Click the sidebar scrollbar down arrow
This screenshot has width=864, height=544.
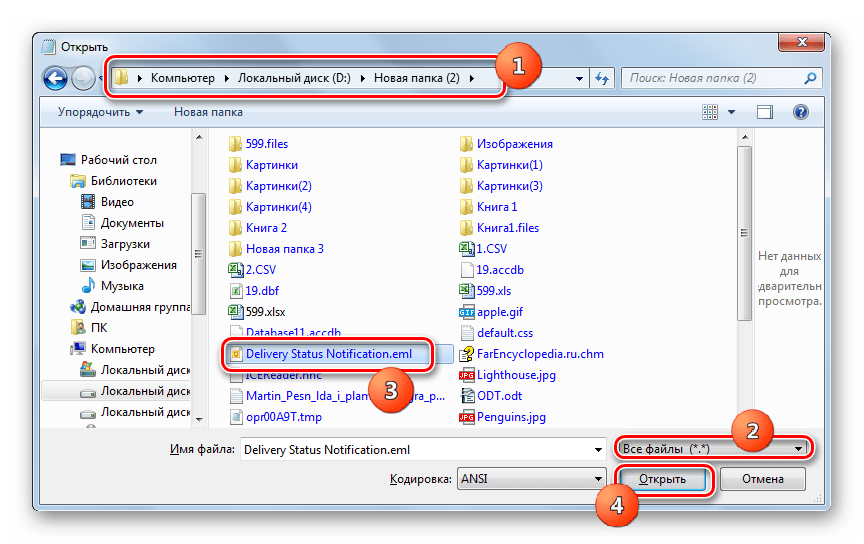199,420
